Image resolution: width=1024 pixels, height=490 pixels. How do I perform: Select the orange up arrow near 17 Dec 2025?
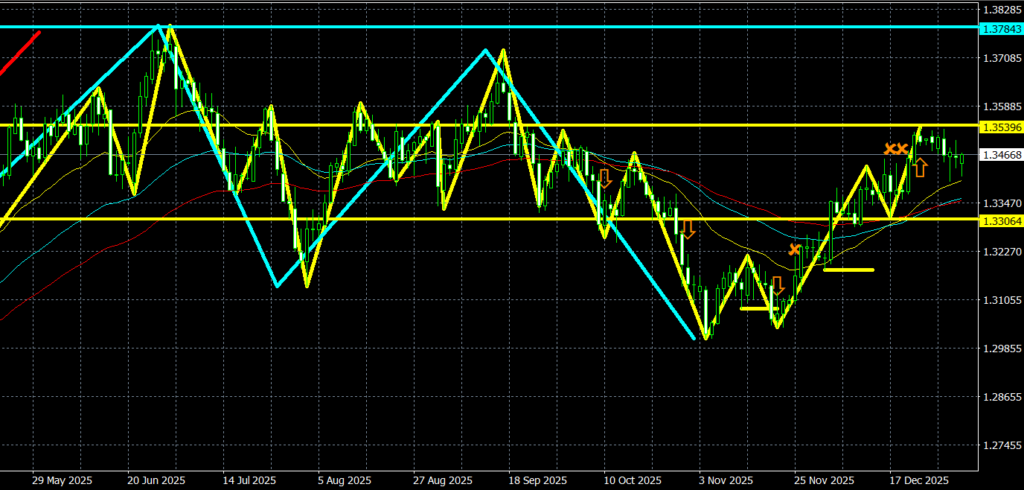[x=919, y=167]
